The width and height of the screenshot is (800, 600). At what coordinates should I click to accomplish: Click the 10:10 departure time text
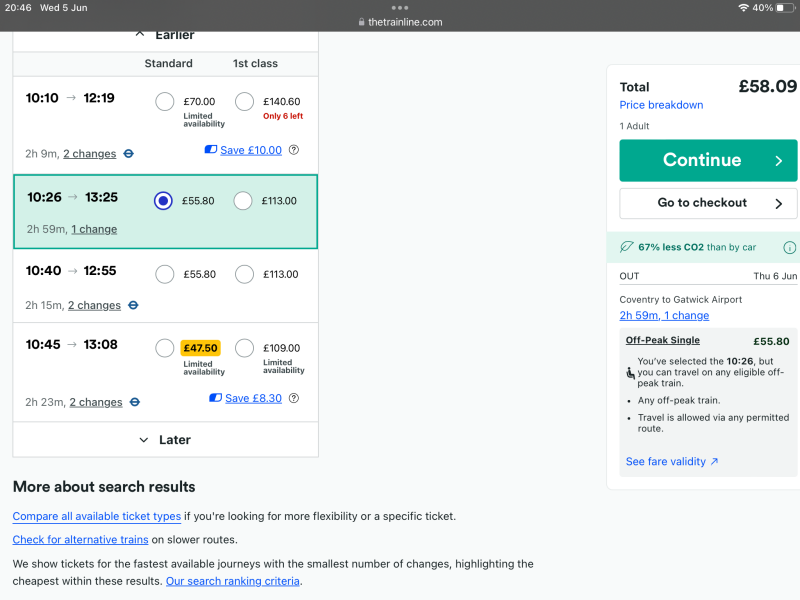[42, 98]
